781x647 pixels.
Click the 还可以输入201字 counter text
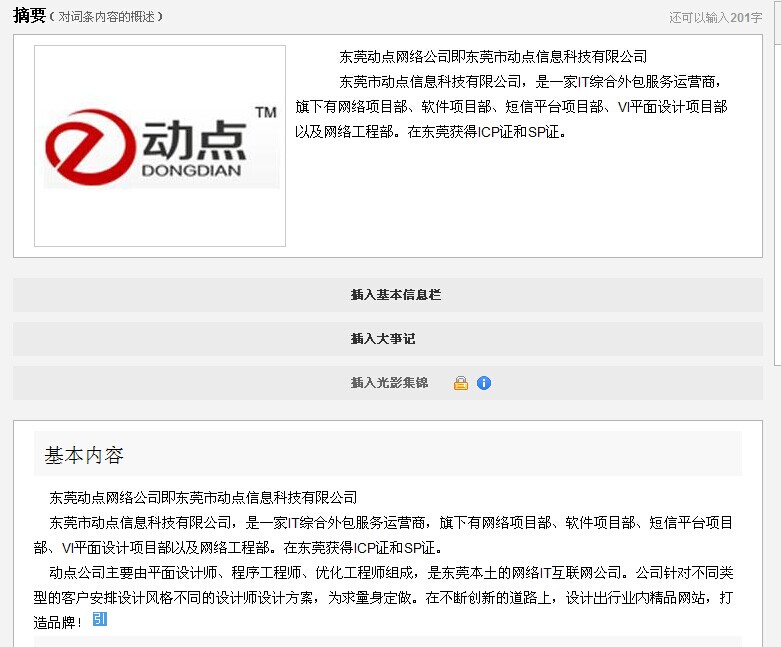715,18
